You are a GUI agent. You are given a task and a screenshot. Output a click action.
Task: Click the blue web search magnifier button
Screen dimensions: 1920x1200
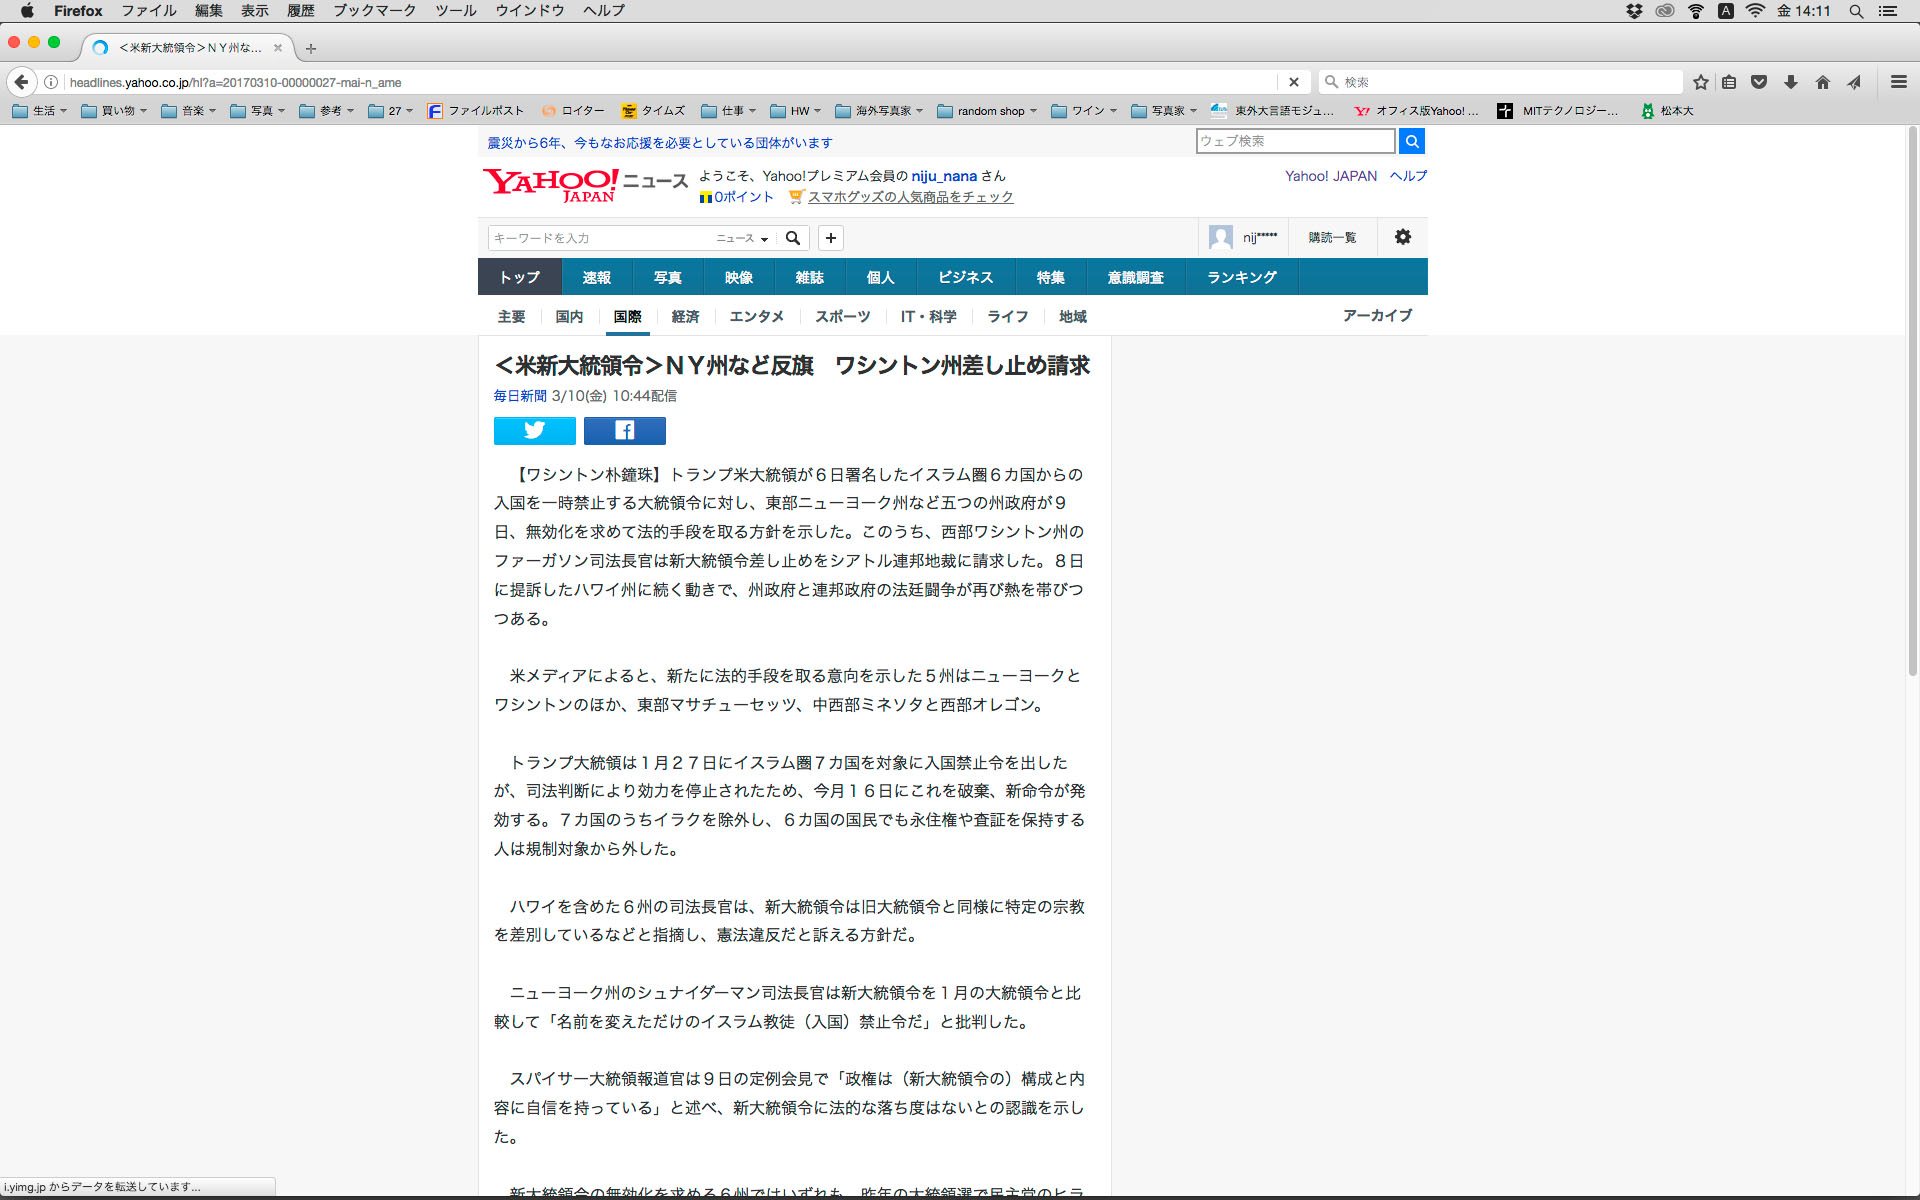coord(1411,141)
